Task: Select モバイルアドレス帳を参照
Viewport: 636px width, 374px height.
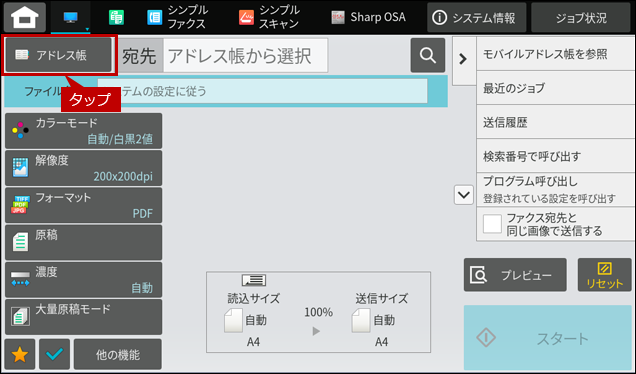Action: (555, 54)
